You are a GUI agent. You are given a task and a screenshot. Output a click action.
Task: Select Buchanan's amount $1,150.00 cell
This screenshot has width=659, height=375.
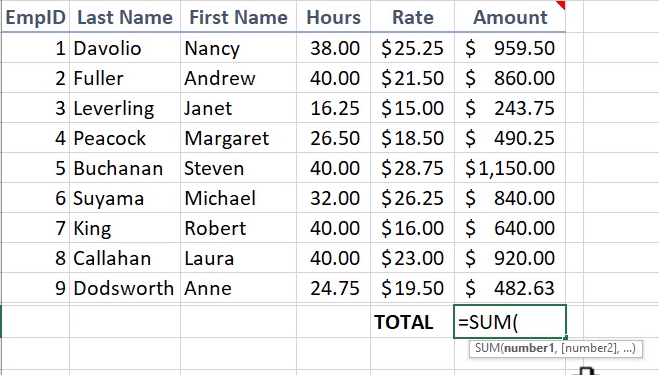click(510, 168)
